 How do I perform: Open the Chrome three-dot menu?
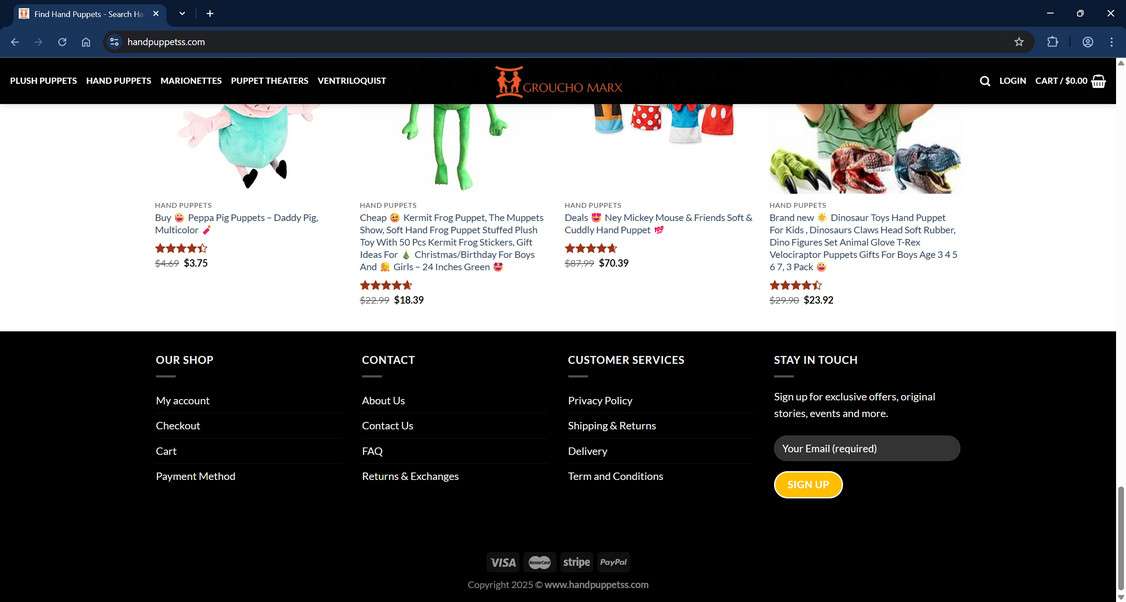coord(1112,42)
